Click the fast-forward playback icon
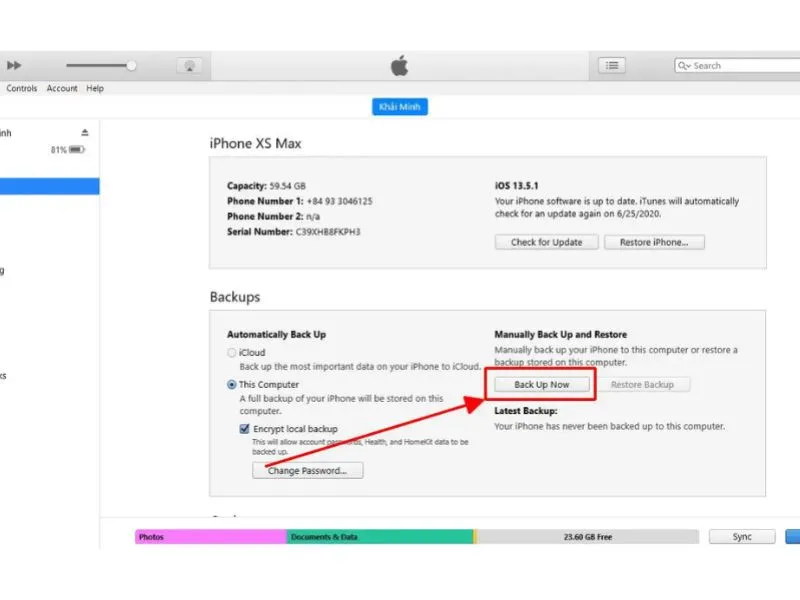The width and height of the screenshot is (800, 600). (x=14, y=65)
